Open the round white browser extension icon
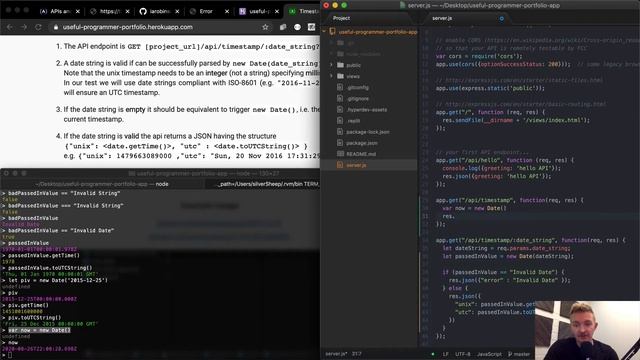Viewport: 640px width, 360px height. click(297, 27)
